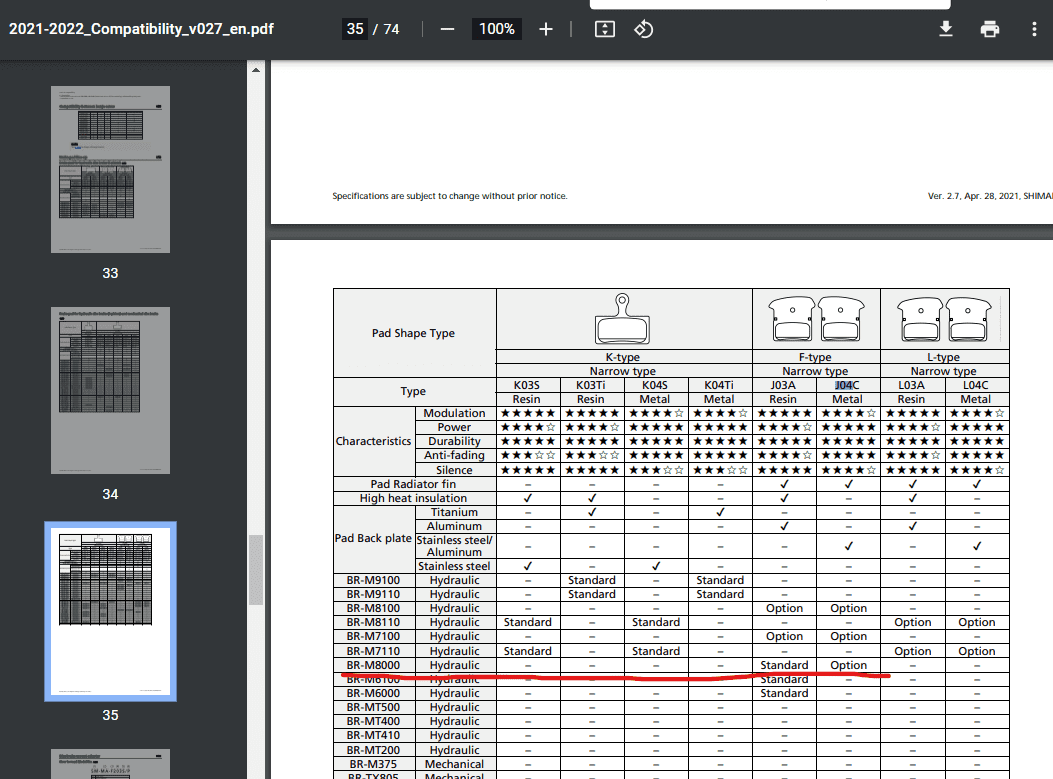Click the BR-MT500 row label
This screenshot has width=1053, height=779.
click(373, 707)
